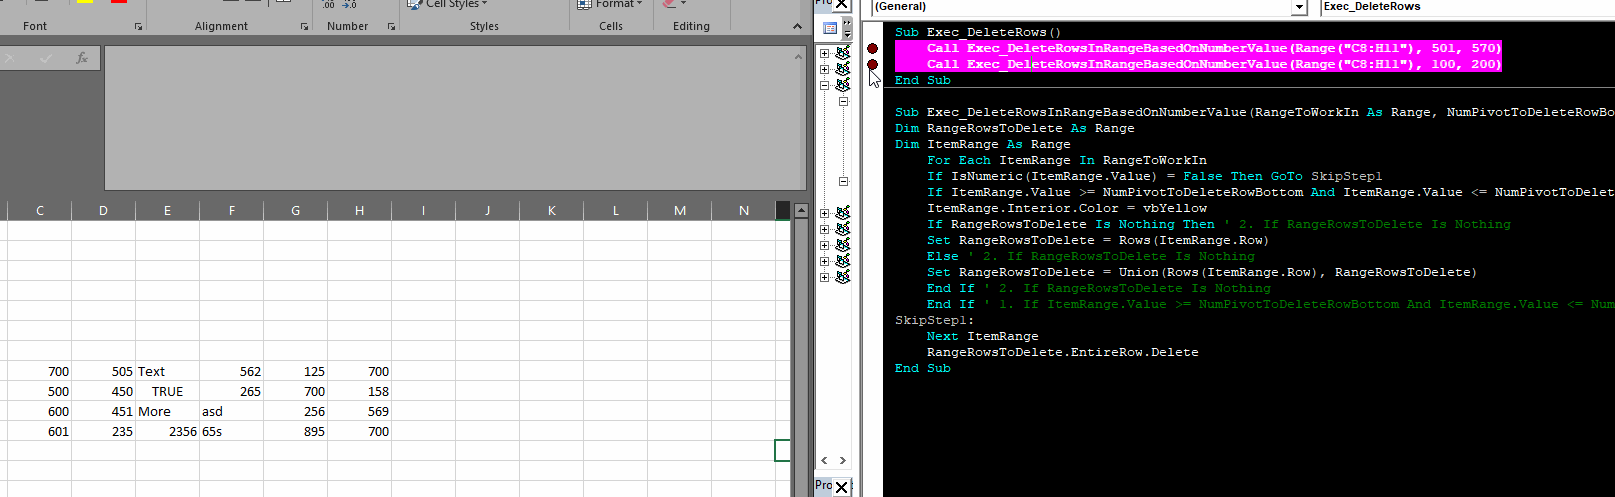Click the Project panel scroll-left arrow
This screenshot has height=497, width=1615.
point(824,460)
